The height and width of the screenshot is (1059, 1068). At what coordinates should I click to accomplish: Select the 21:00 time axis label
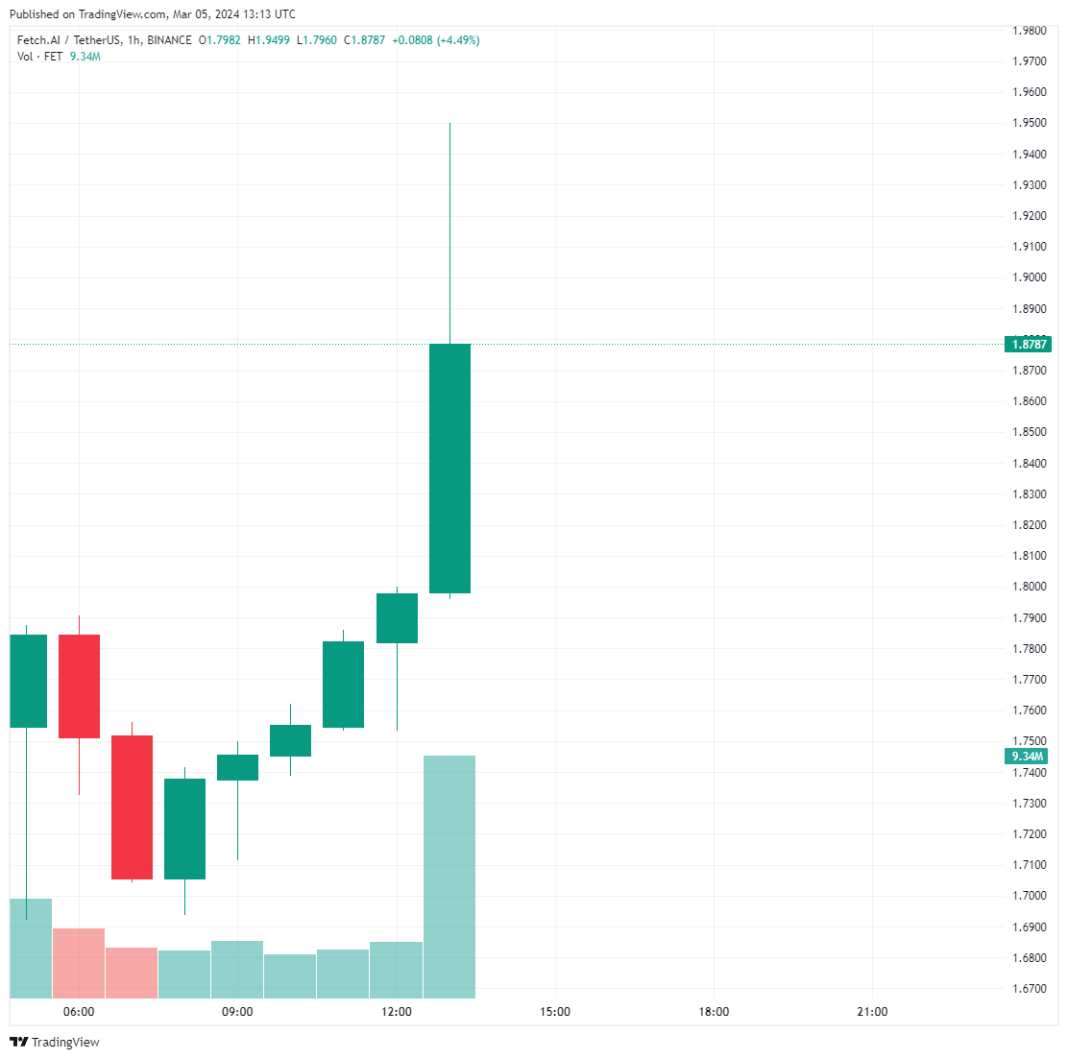(x=872, y=1012)
